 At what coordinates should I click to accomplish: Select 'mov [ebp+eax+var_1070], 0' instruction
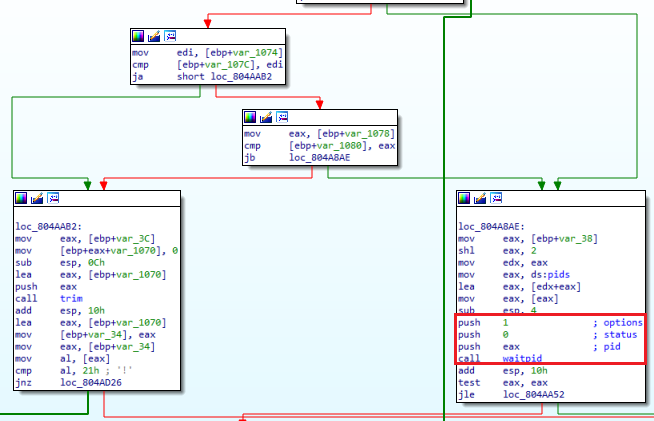pos(97,251)
